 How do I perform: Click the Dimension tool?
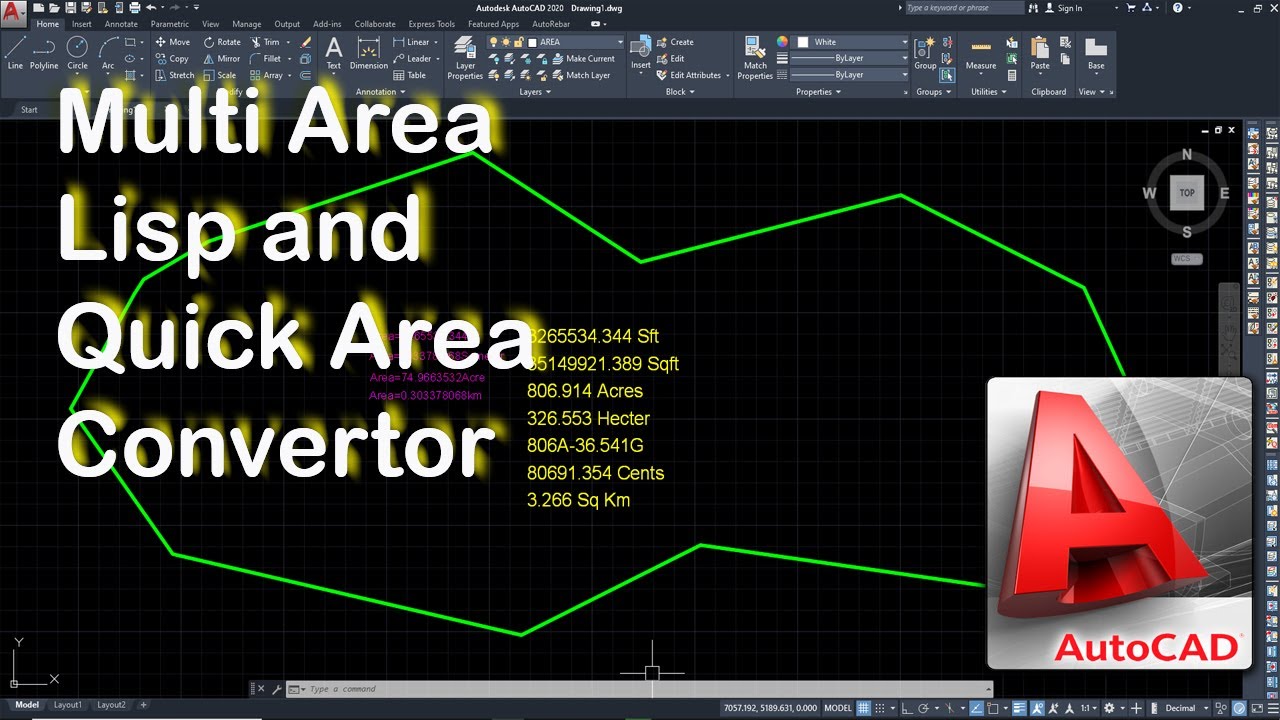369,53
